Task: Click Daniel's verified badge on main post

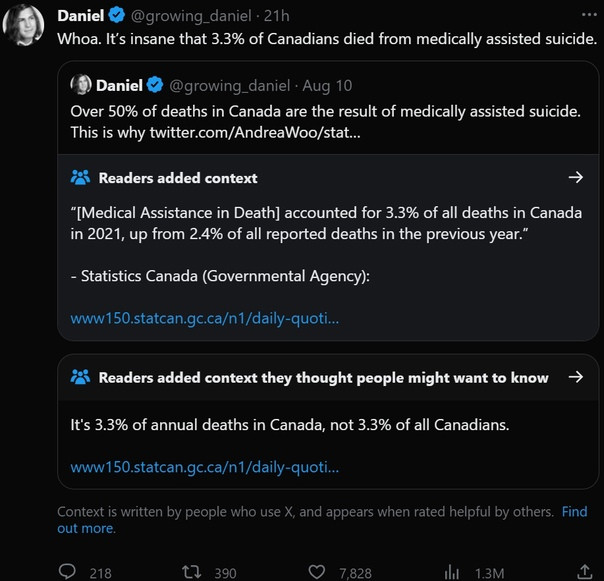Action: click(x=116, y=15)
